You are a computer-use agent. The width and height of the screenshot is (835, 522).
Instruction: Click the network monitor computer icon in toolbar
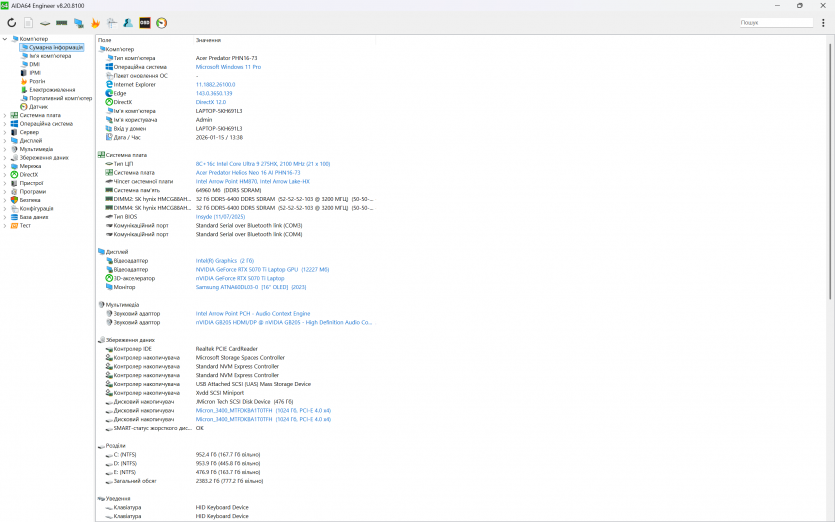[78, 22]
